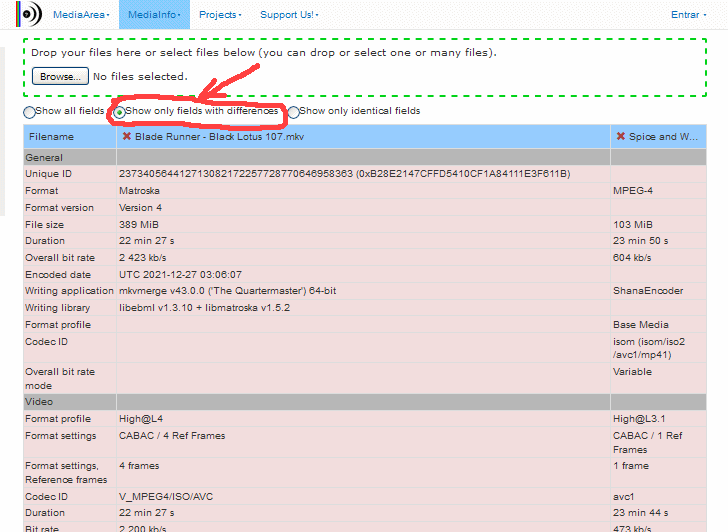
Task: Click the 103 MiB file size value
Action: point(633,225)
